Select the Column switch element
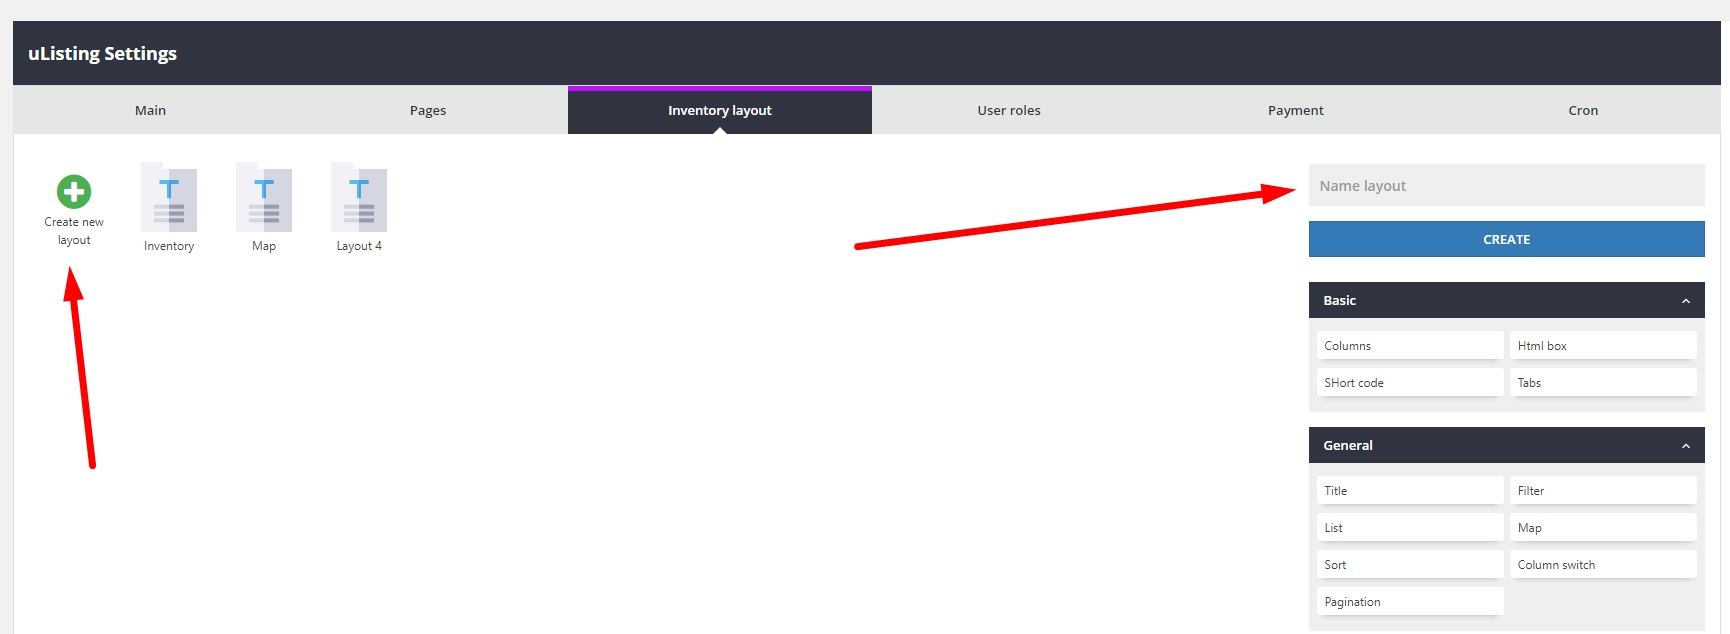The height and width of the screenshot is (634, 1730). click(x=1602, y=565)
